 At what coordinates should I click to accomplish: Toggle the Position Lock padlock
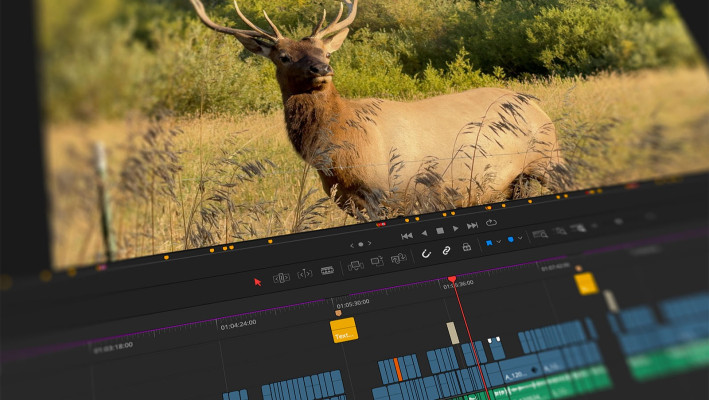pyautogui.click(x=467, y=247)
